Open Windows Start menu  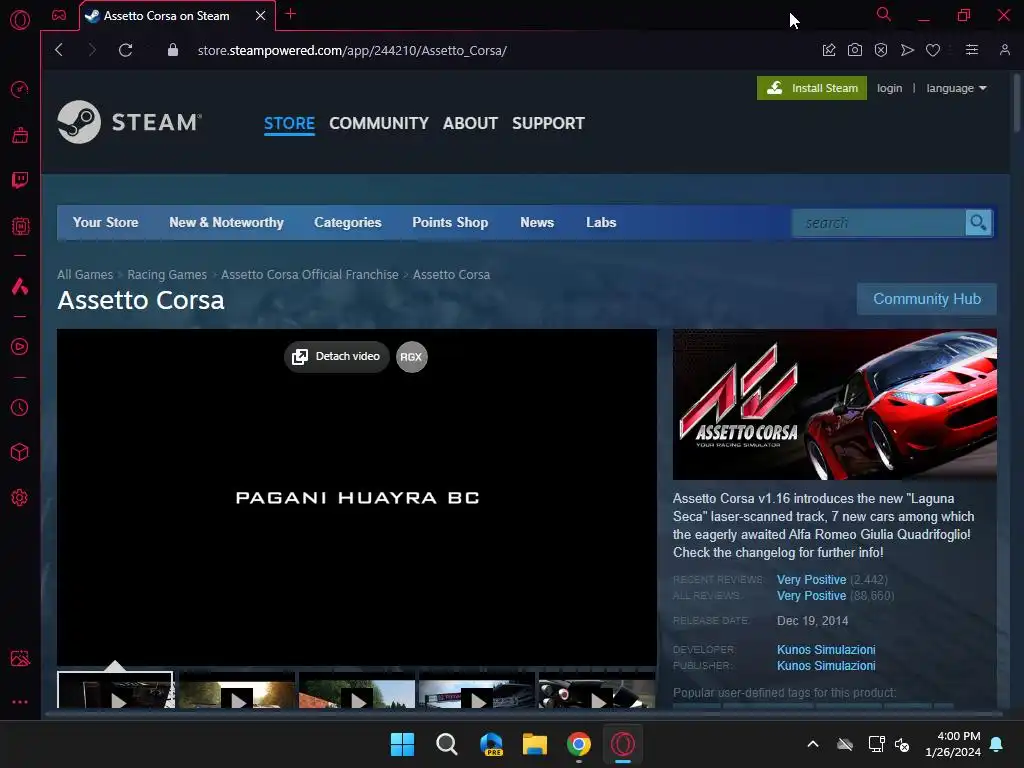(402, 744)
